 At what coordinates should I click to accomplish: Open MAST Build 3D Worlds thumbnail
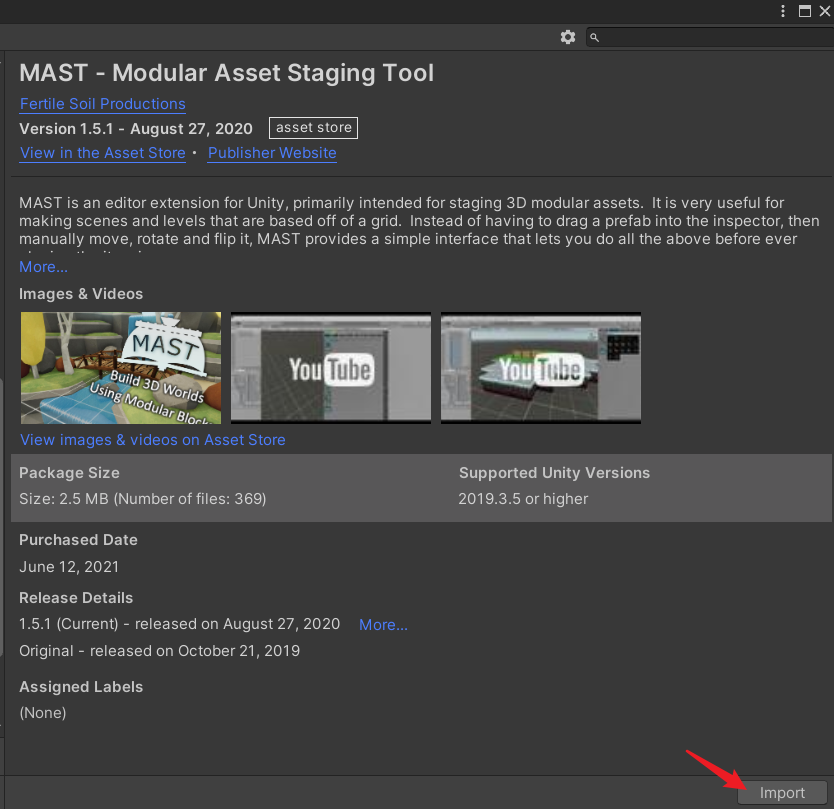click(121, 368)
